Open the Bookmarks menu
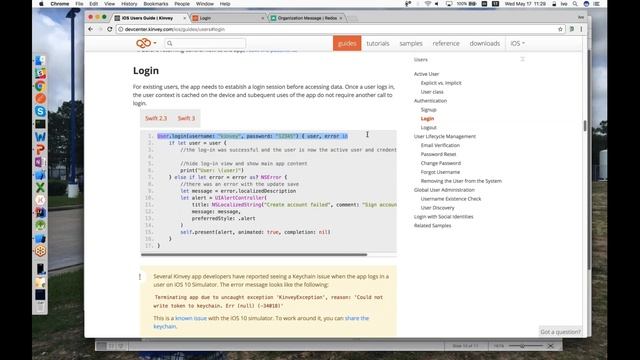The height and width of the screenshot is (360, 640). coord(156,4)
